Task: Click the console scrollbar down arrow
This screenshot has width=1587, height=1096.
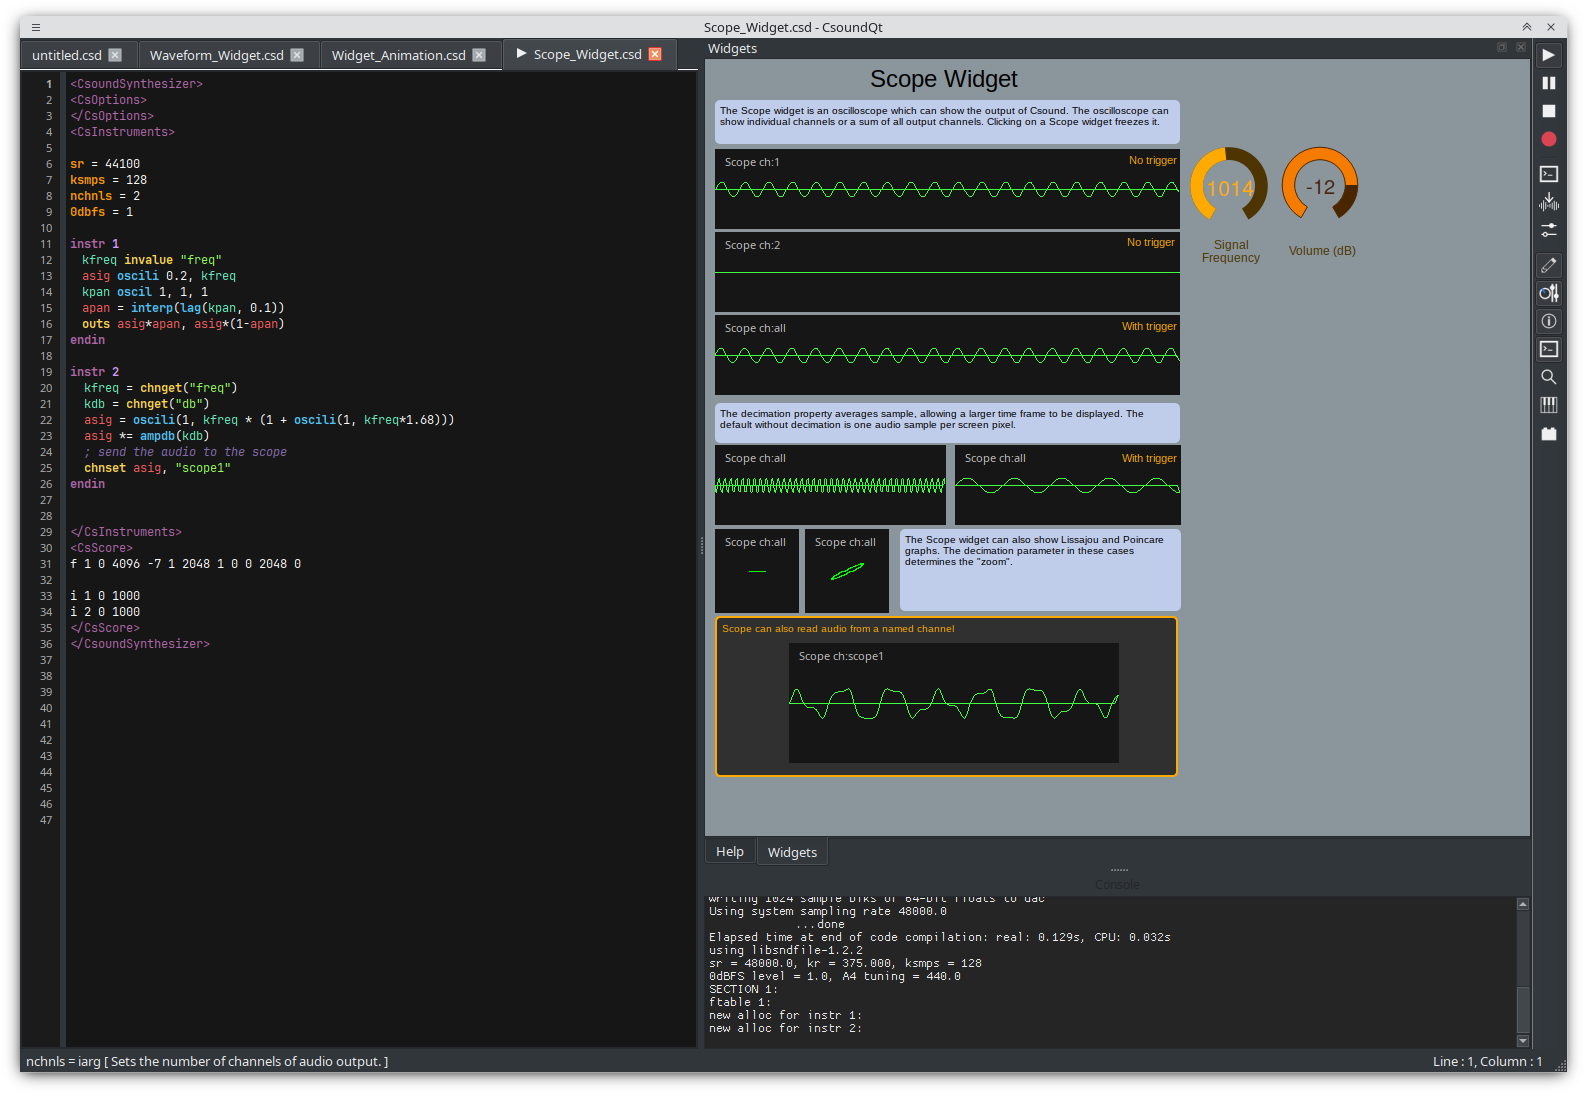Action: click(1523, 1041)
